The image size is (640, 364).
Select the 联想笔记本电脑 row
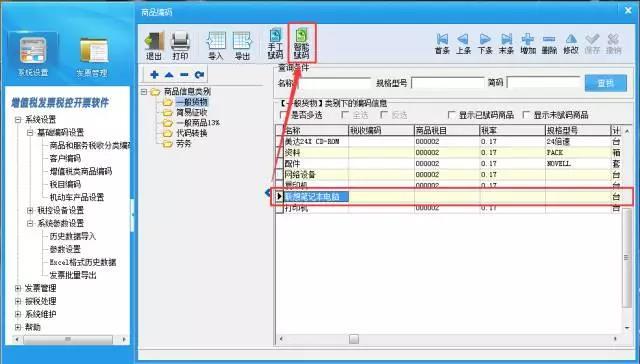(x=448, y=197)
